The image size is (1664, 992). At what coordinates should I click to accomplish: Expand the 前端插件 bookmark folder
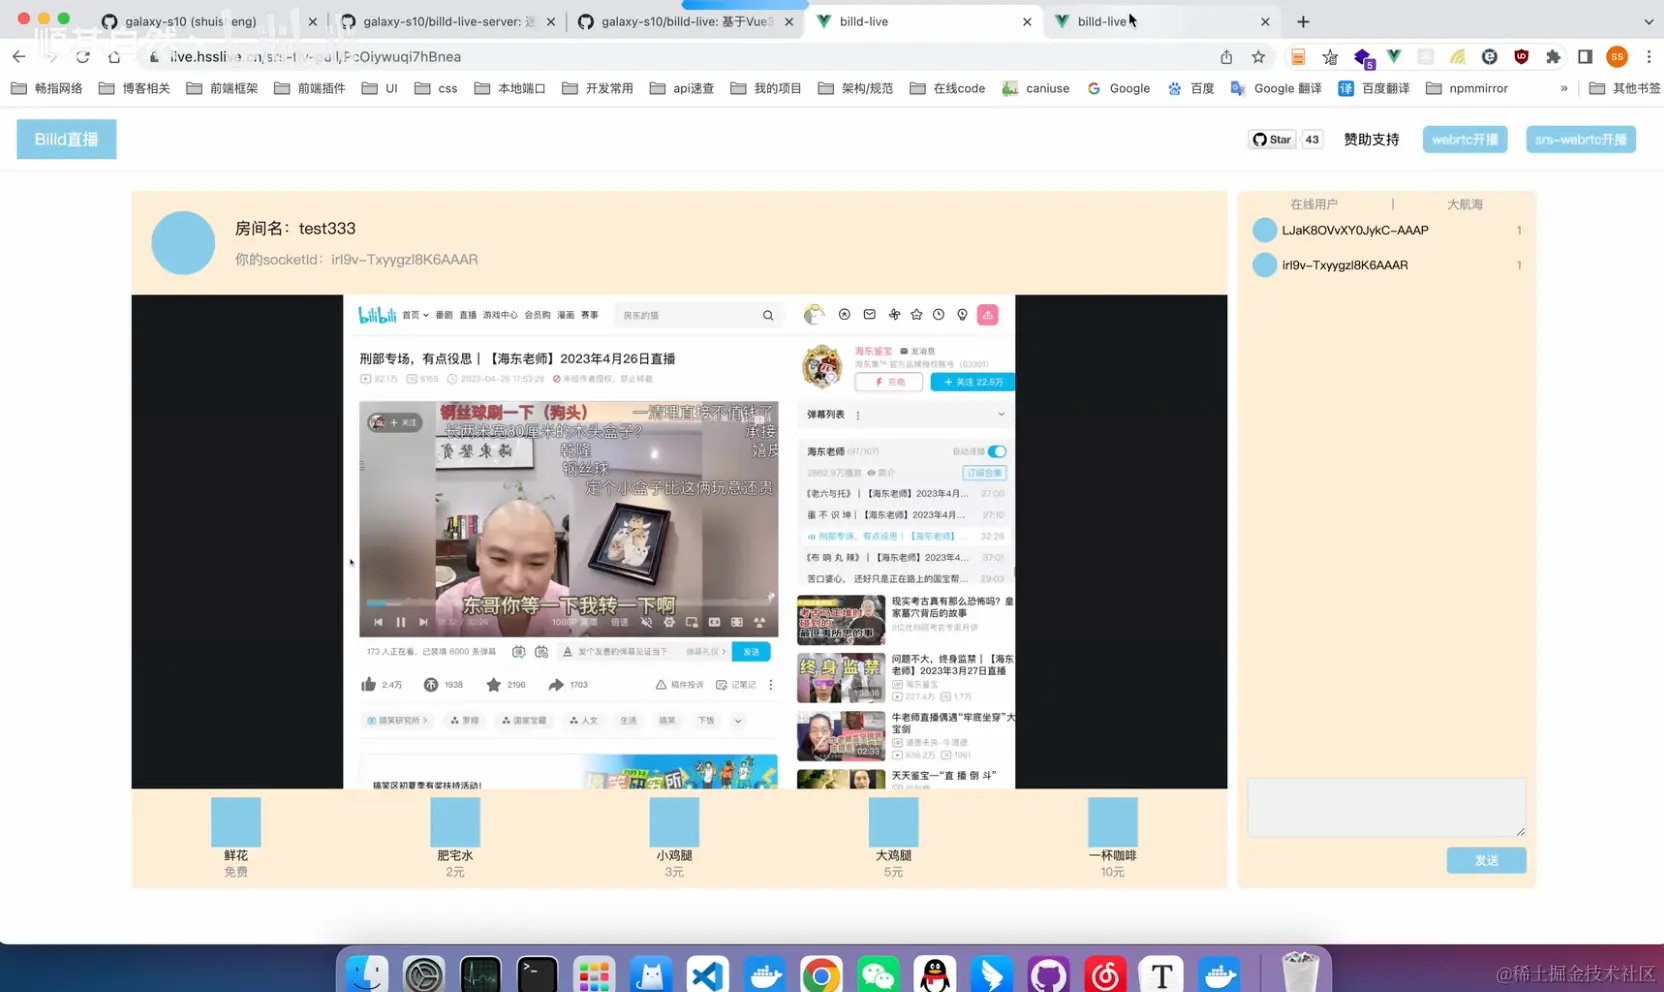tap(310, 88)
